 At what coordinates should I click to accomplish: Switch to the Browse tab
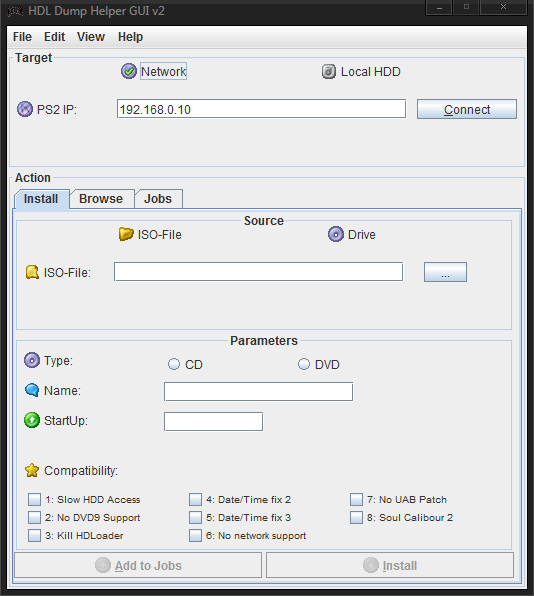pyautogui.click(x=101, y=199)
